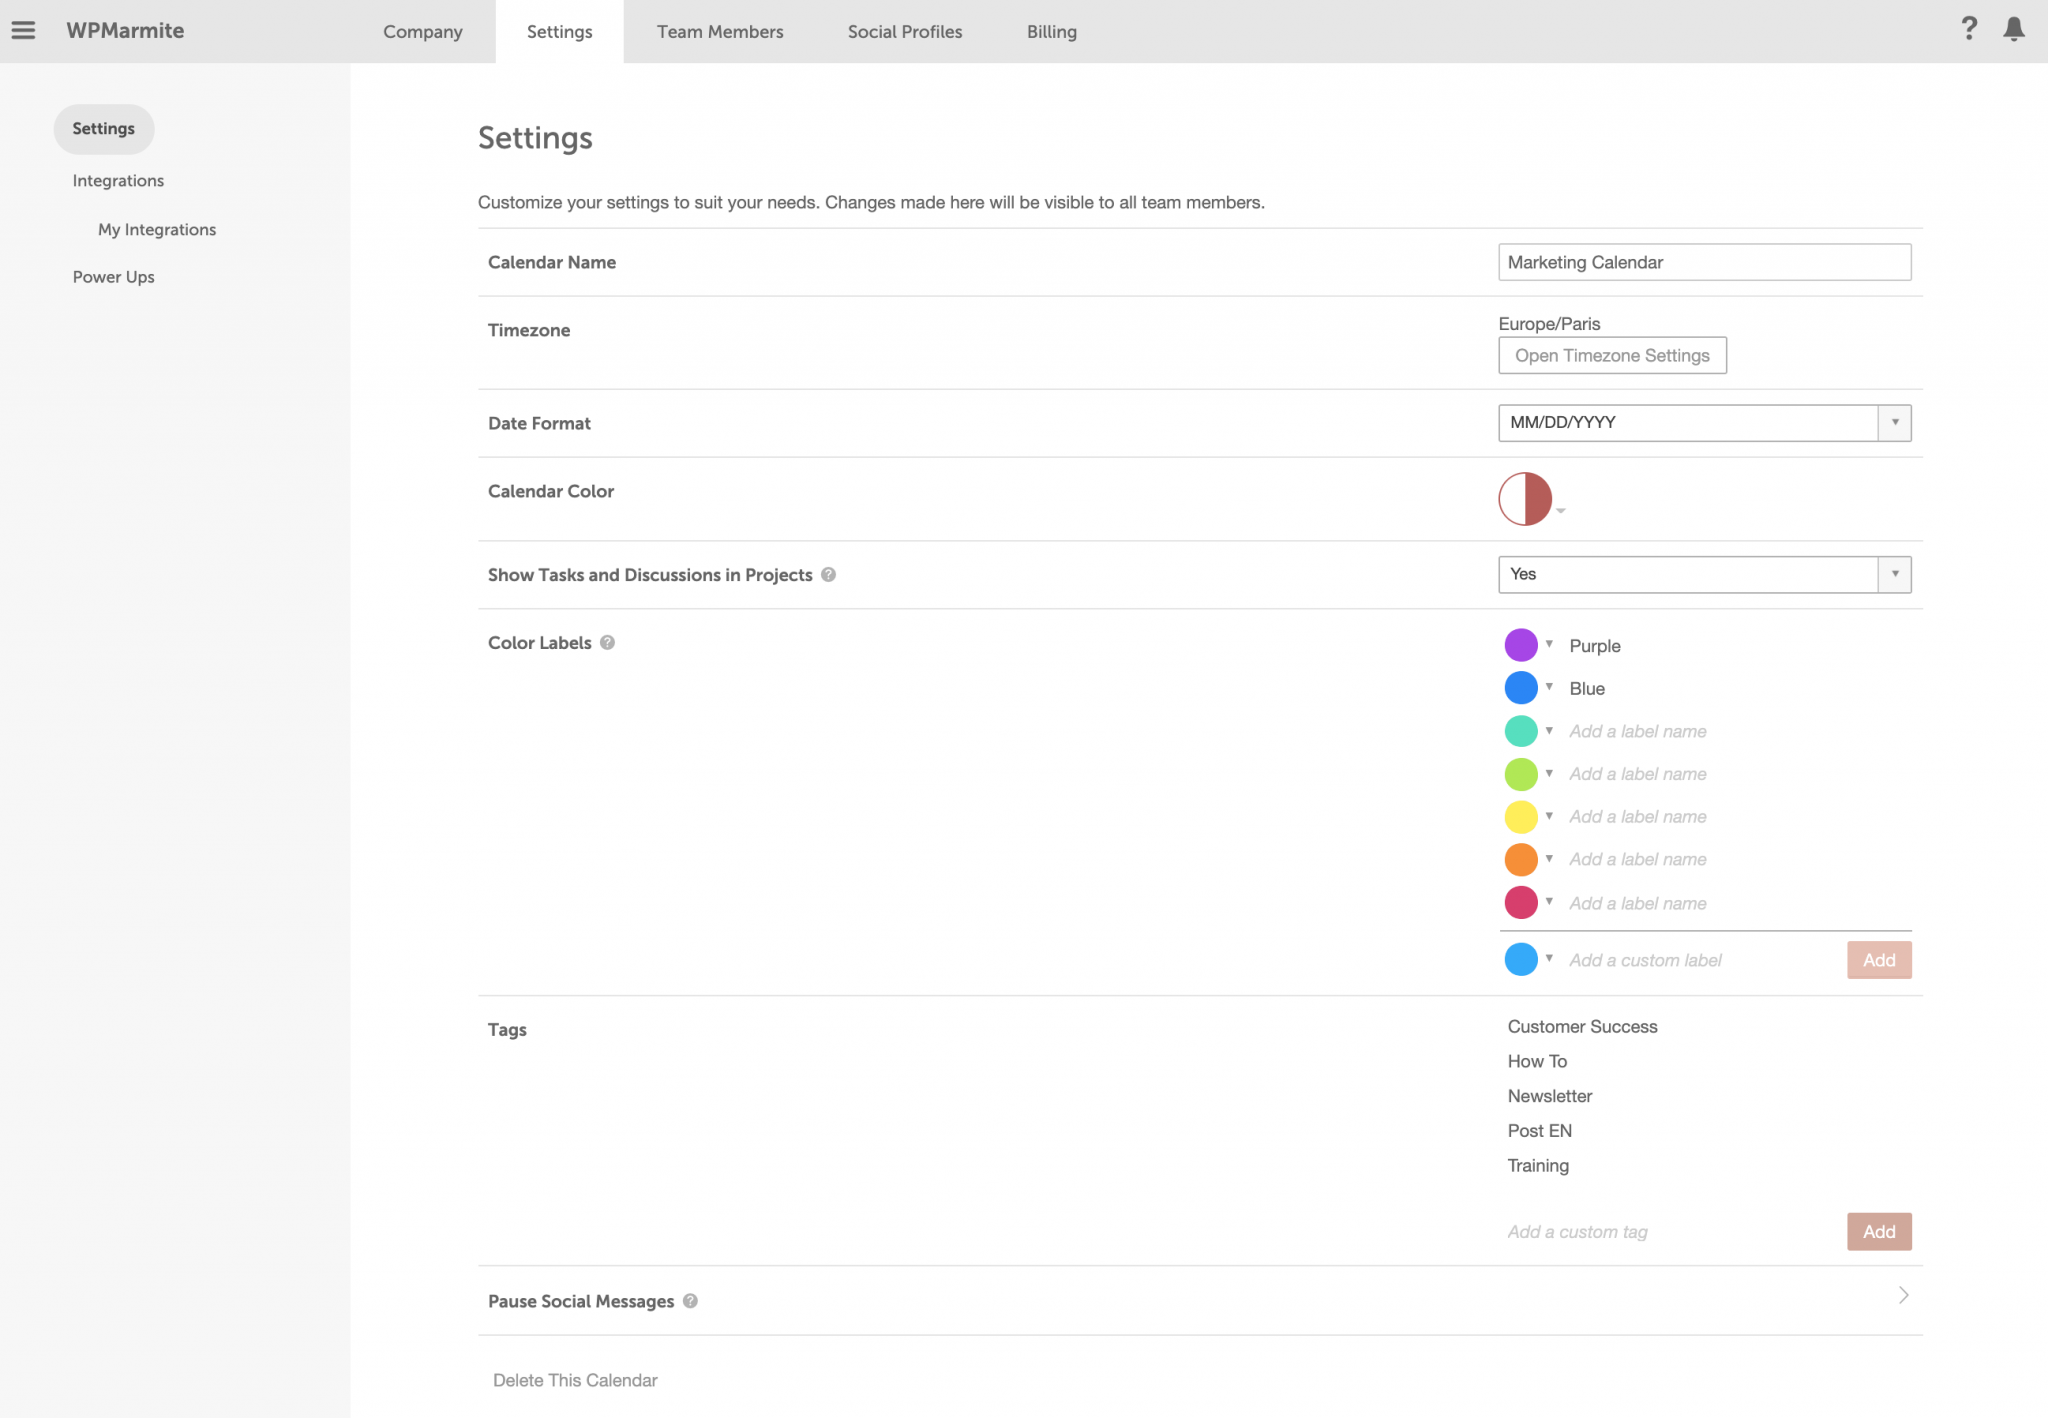Click the Blue label color swatch
The image size is (2048, 1418).
(1521, 688)
